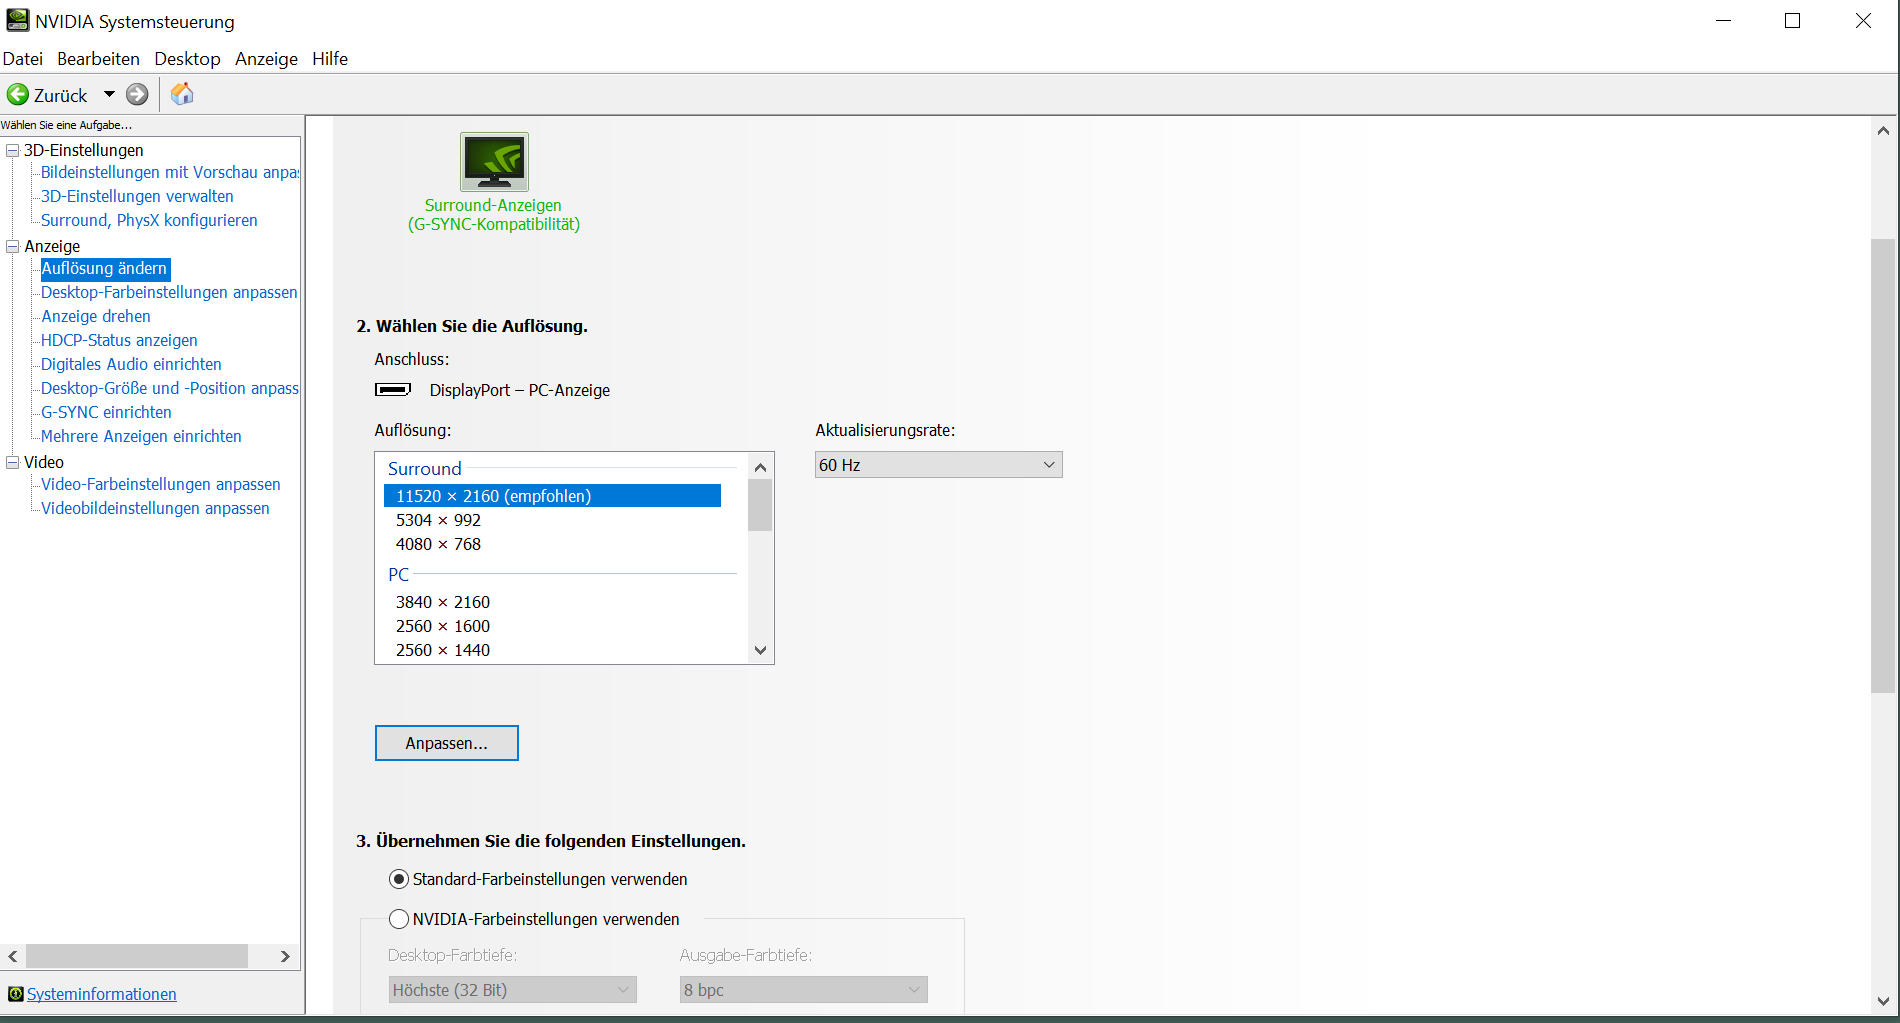The width and height of the screenshot is (1900, 1023).
Task: Click resolution list scroll up arrow
Action: click(x=760, y=467)
